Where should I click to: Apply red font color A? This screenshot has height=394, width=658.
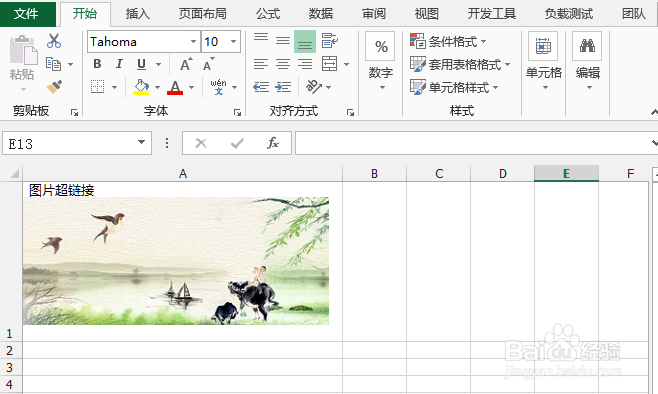pos(175,87)
